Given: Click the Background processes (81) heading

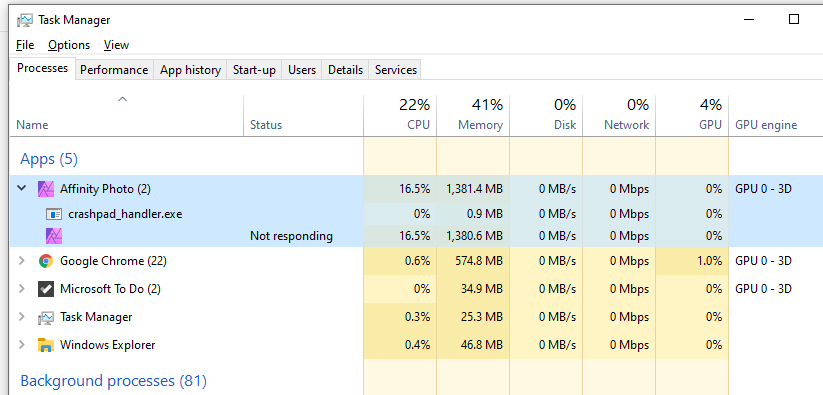Looking at the screenshot, I should [113, 381].
